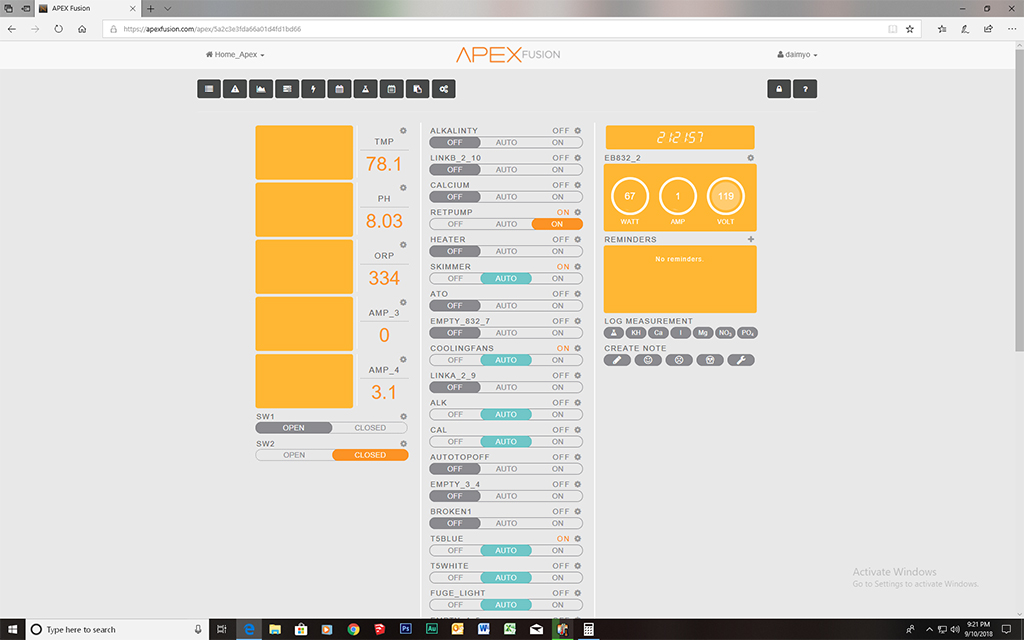Create a wrench maintenance note
Viewport: 1024px width, 640px height.
coord(741,360)
